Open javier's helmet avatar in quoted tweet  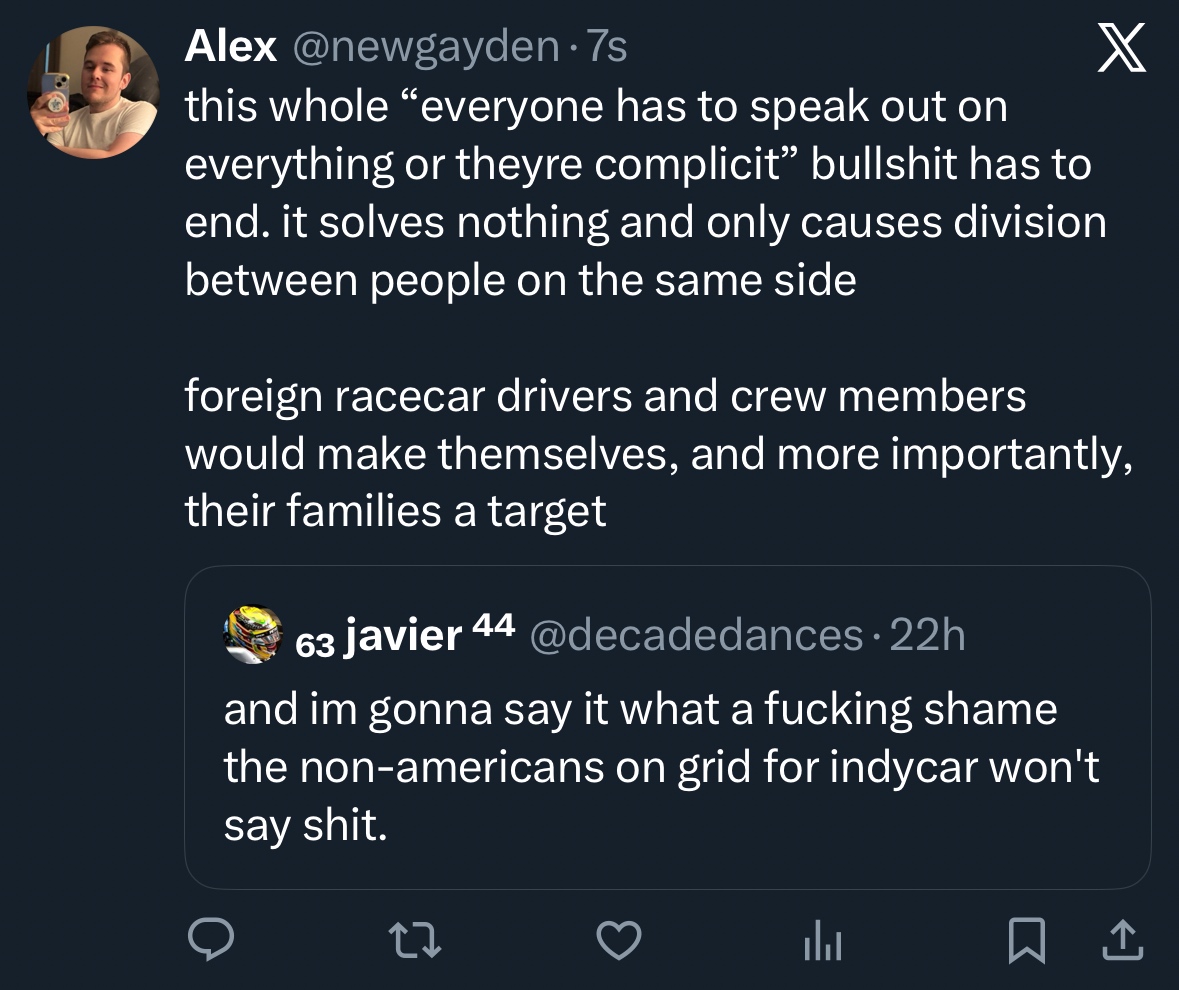253,635
